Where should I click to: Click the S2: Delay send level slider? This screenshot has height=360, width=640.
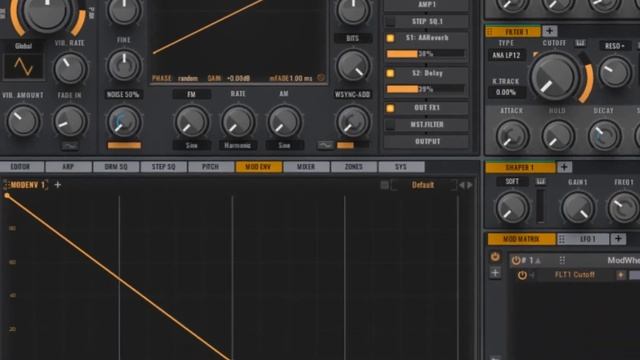click(425, 89)
